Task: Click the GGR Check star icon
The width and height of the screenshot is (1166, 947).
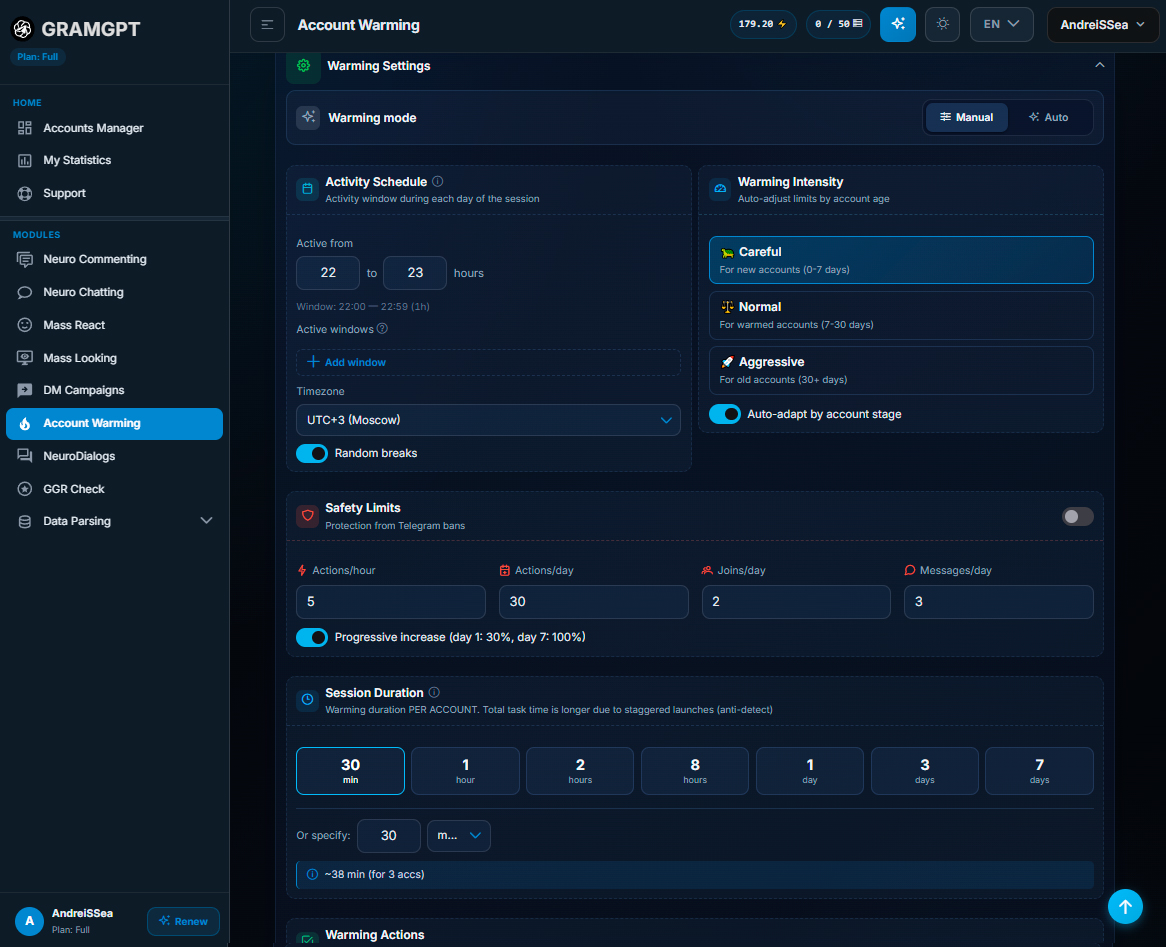Action: (25, 489)
